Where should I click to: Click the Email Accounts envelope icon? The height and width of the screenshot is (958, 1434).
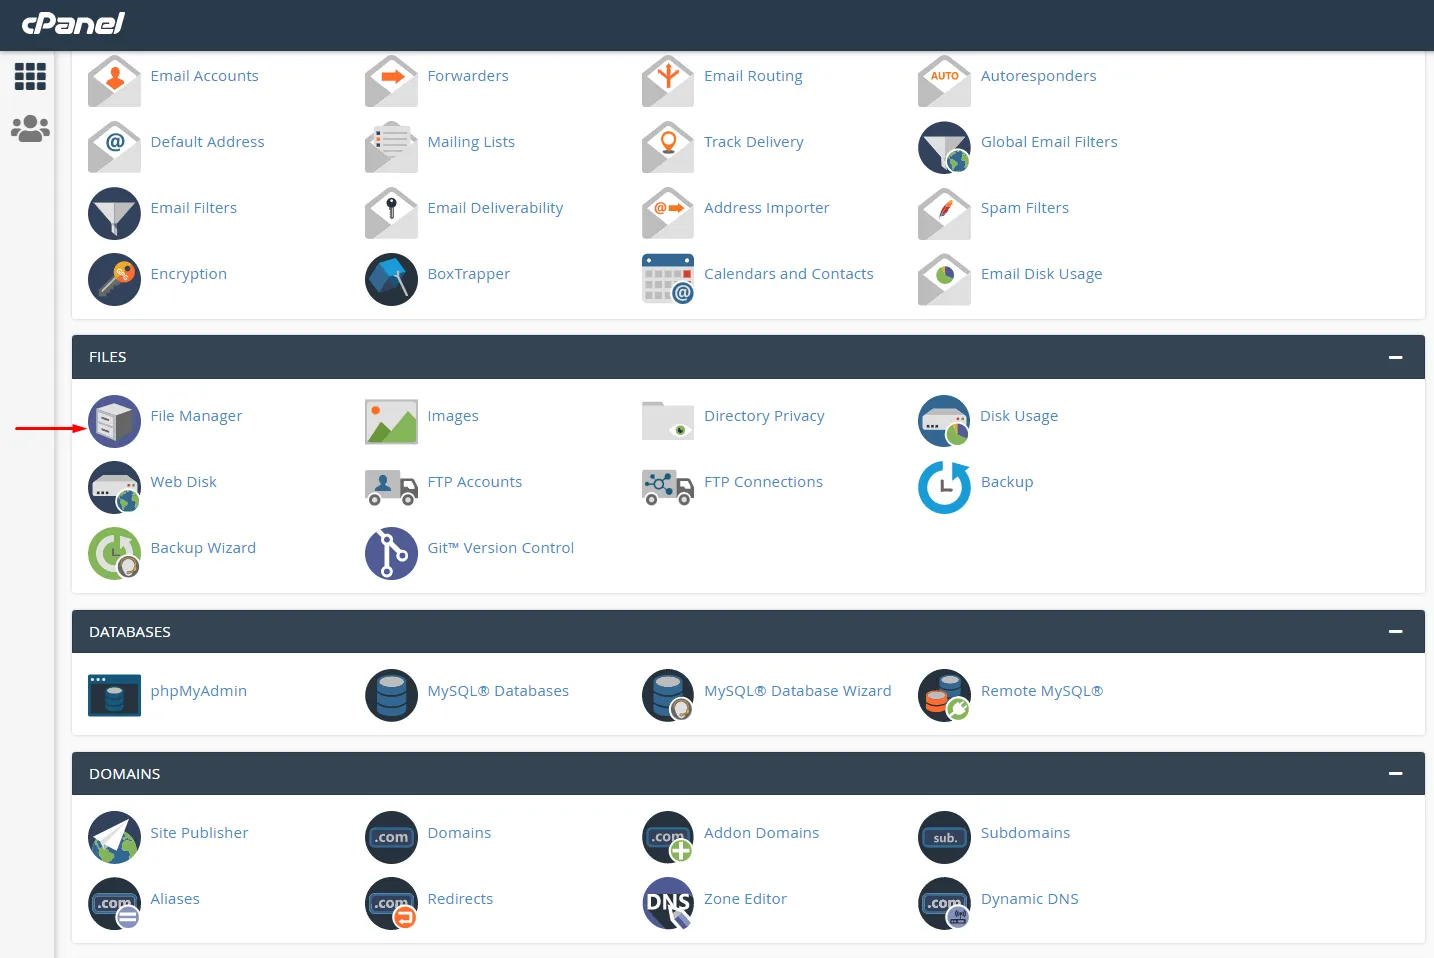[x=114, y=81]
